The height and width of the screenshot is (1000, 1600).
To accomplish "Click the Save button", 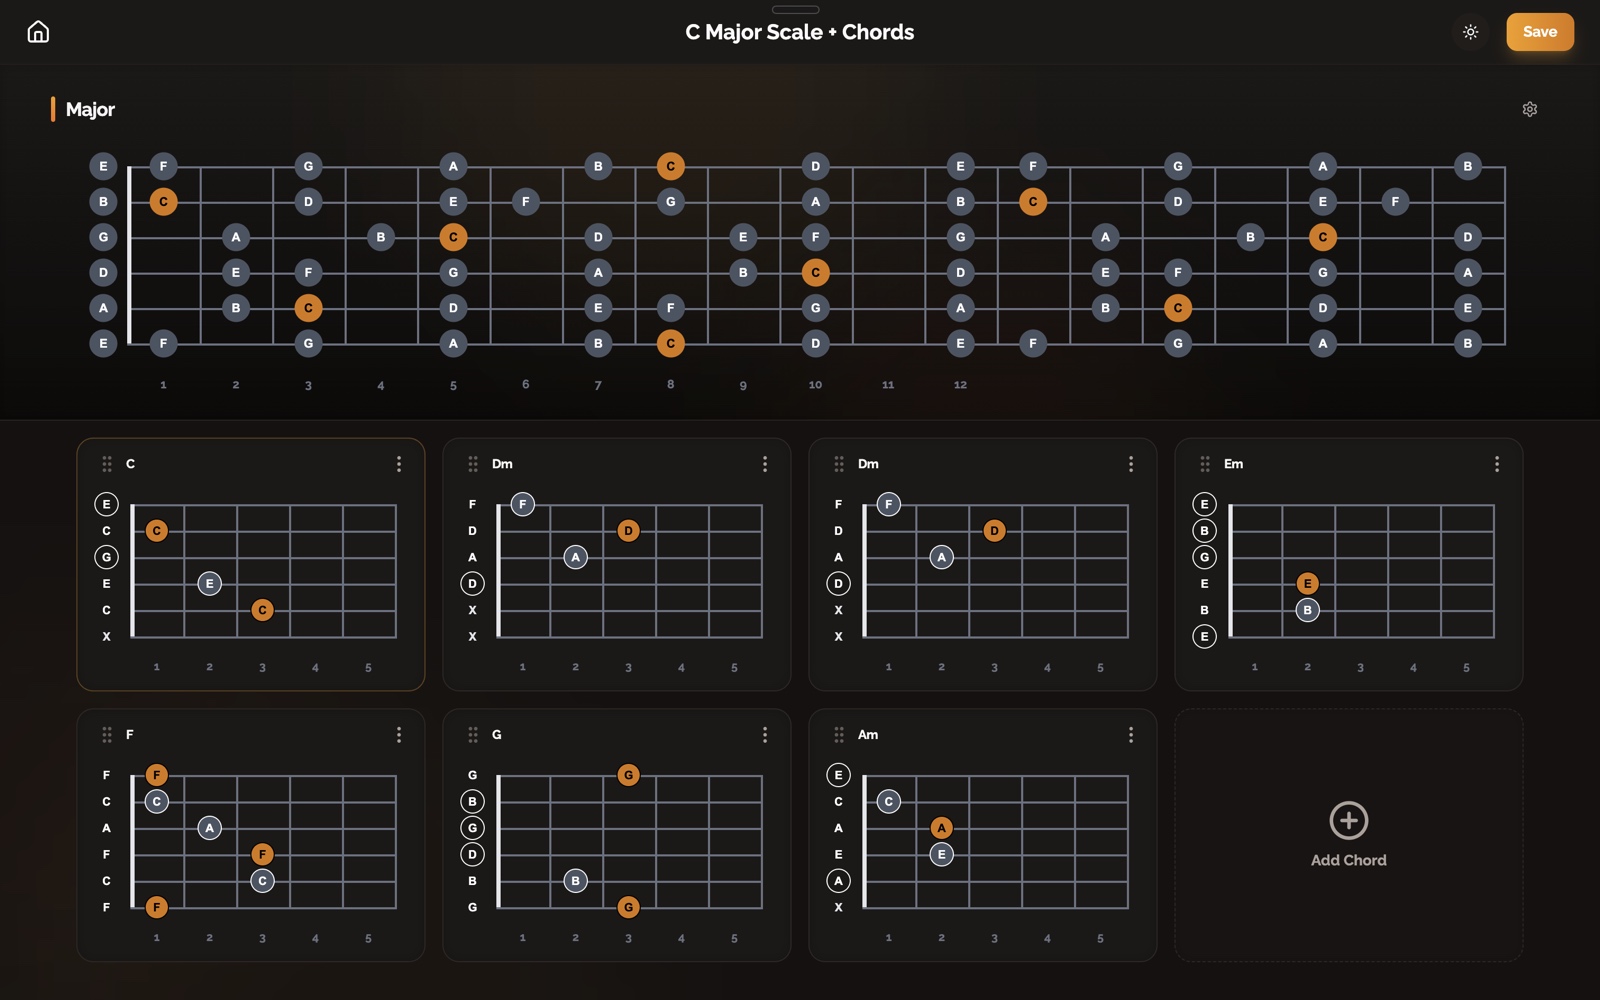I will pyautogui.click(x=1539, y=32).
